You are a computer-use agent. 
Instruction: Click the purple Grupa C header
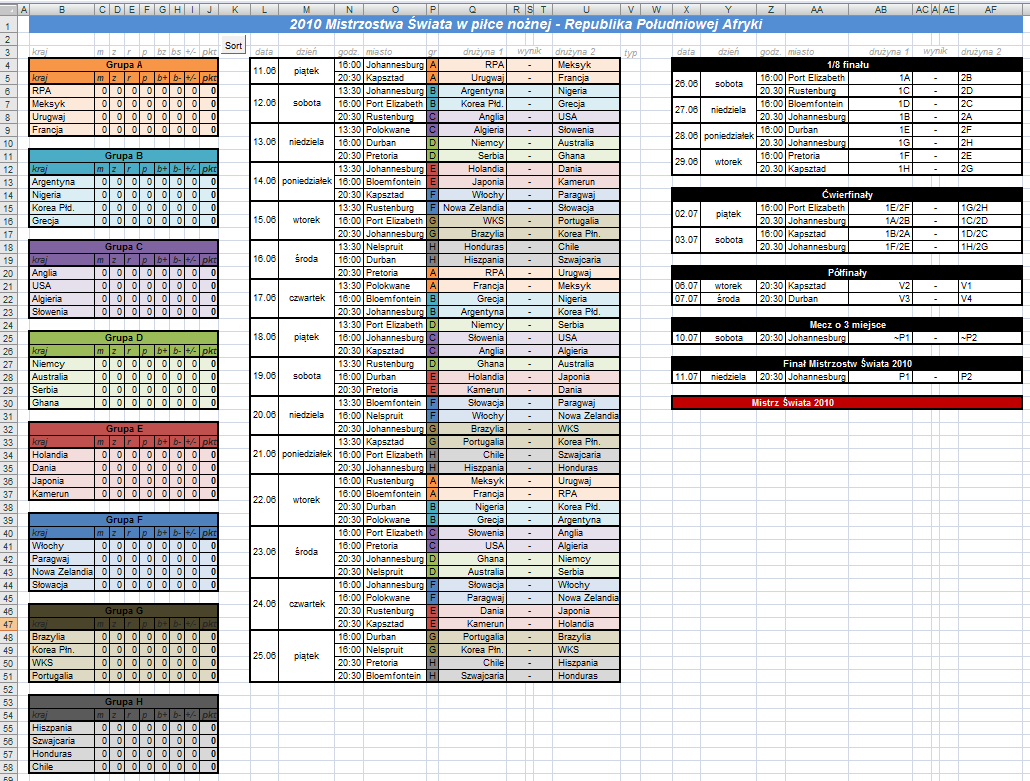pos(124,246)
